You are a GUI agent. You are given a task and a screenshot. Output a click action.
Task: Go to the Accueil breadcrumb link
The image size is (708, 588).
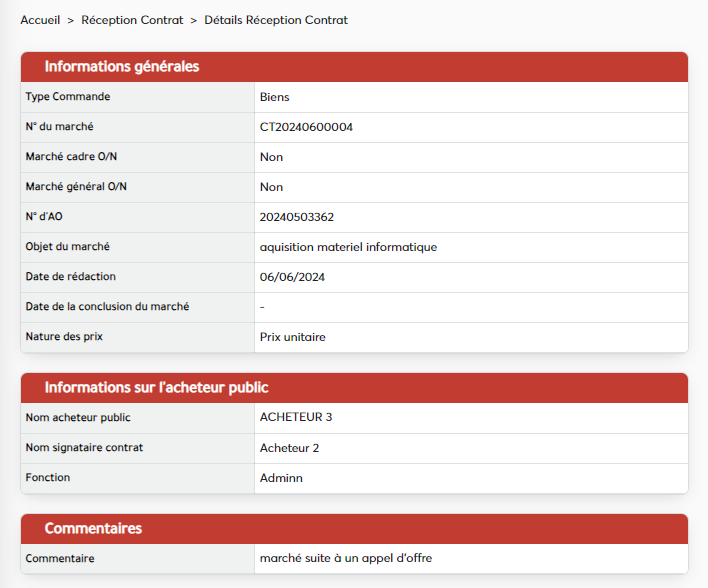click(x=40, y=20)
